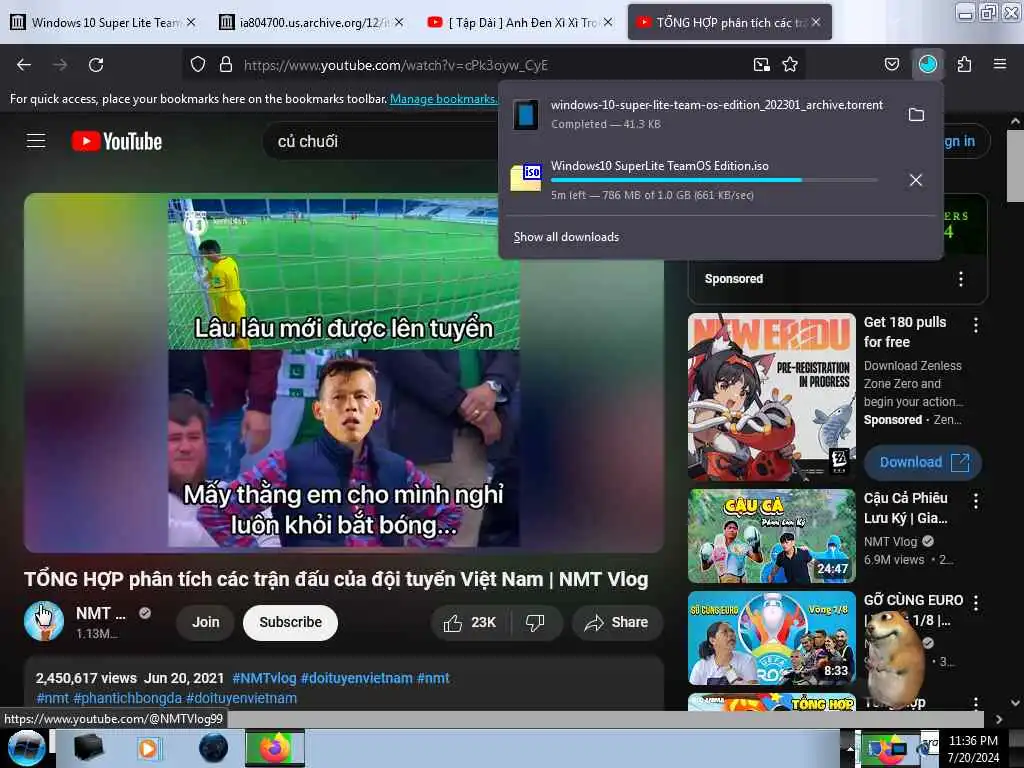1024x768 pixels.
Task: Click the video title TỔNG HỢP phân tích
Action: (x=336, y=579)
